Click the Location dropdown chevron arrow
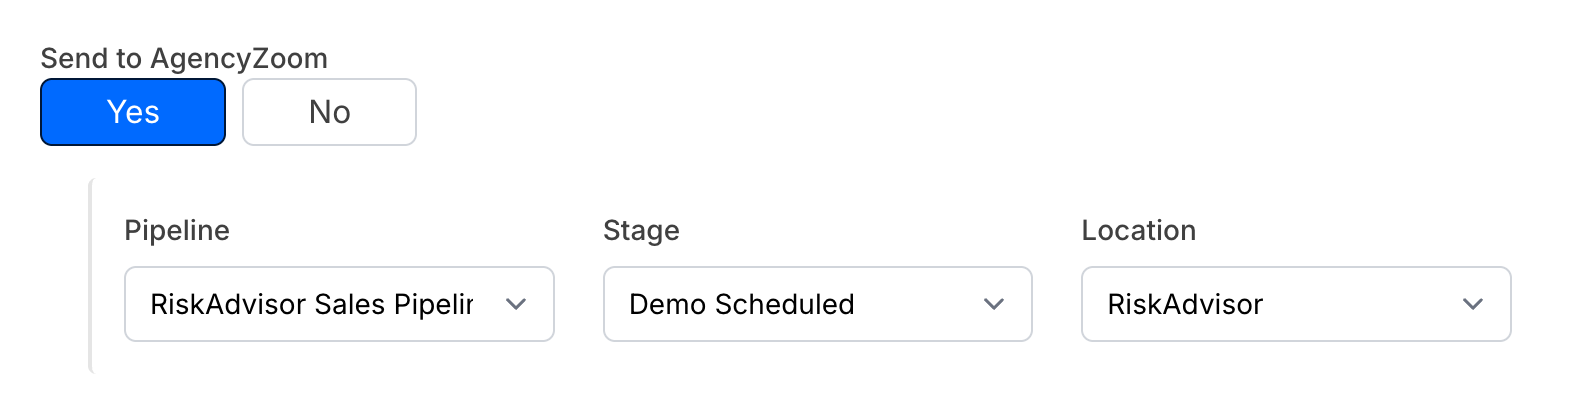The image size is (1570, 408). 1472,304
